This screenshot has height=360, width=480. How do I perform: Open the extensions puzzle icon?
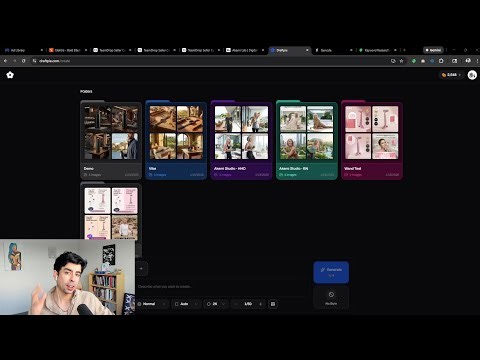[x=441, y=61]
